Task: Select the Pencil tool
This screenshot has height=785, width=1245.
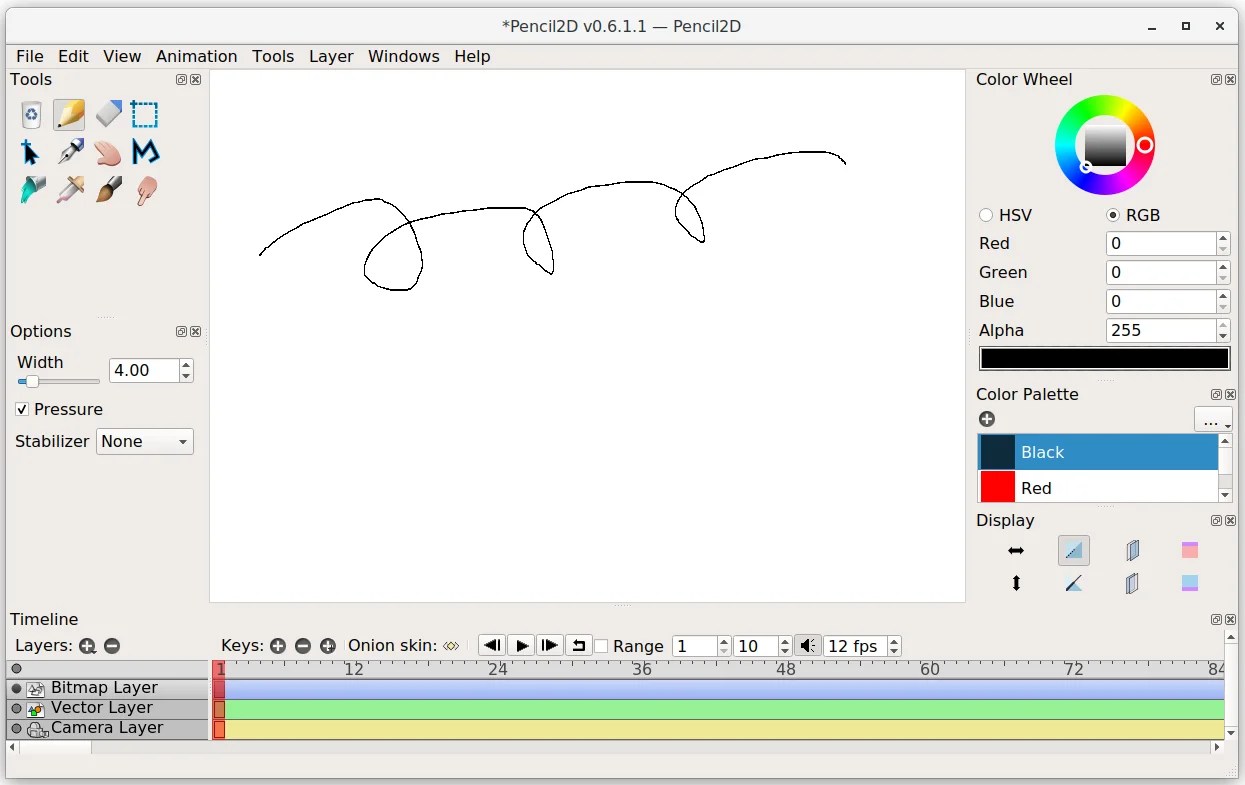Action: [x=69, y=114]
